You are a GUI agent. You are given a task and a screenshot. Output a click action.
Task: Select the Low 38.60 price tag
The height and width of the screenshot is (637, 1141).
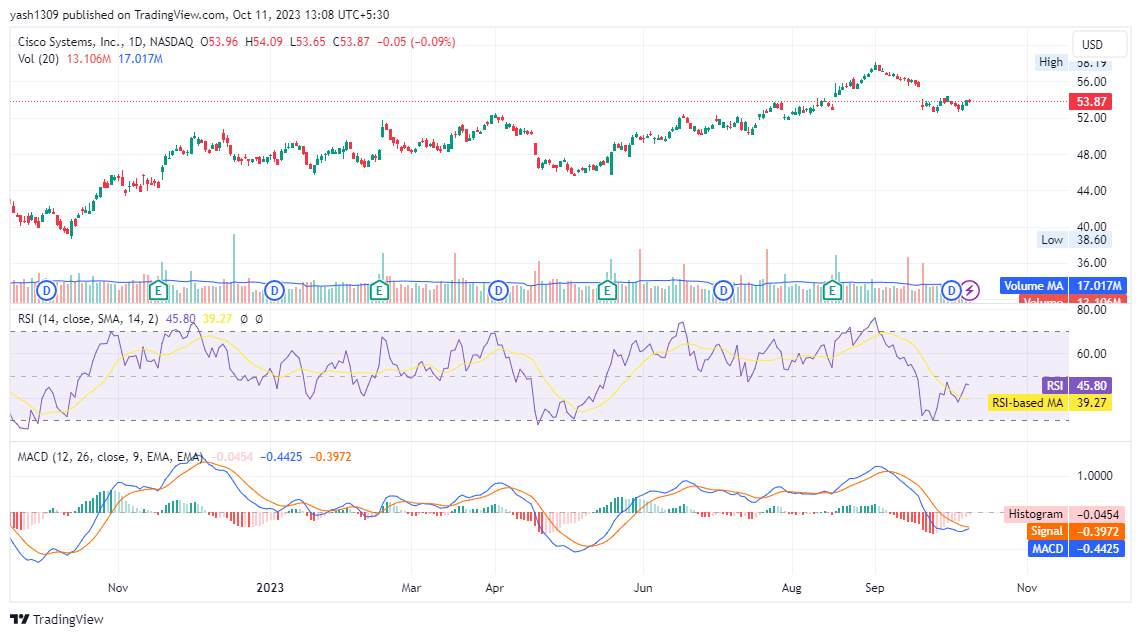1074,240
